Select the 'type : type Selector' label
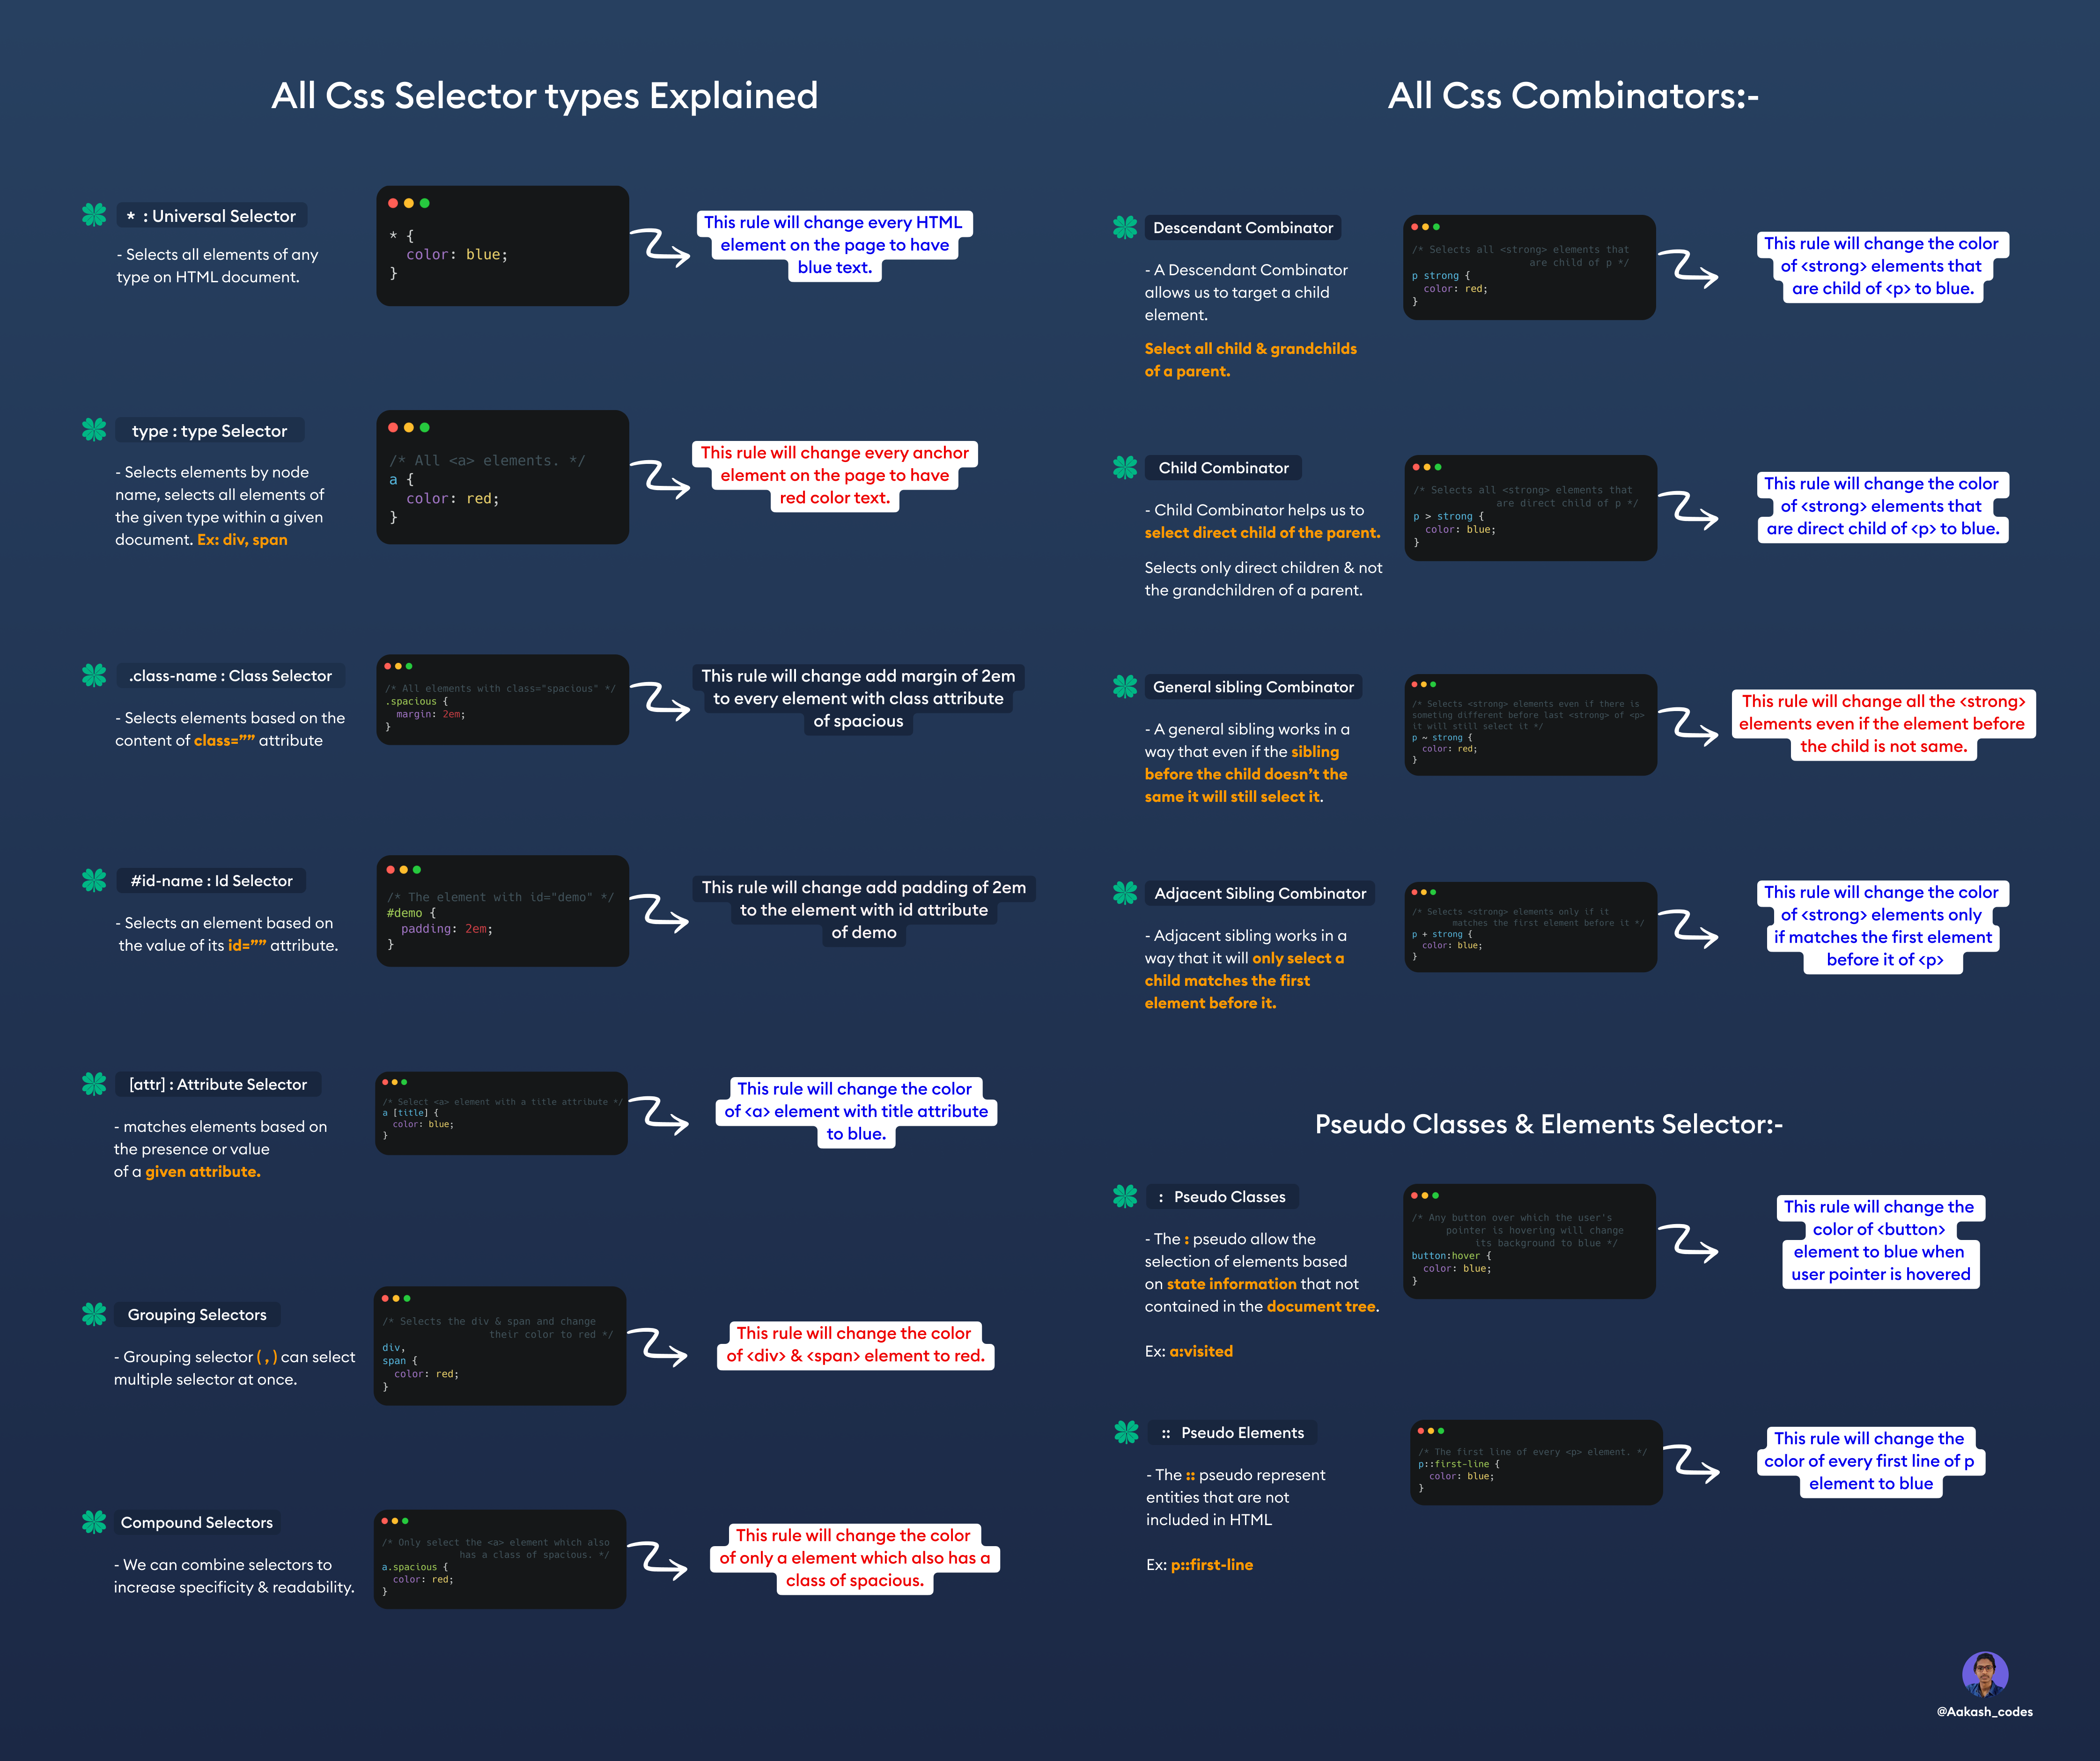2100x1761 pixels. click(209, 431)
